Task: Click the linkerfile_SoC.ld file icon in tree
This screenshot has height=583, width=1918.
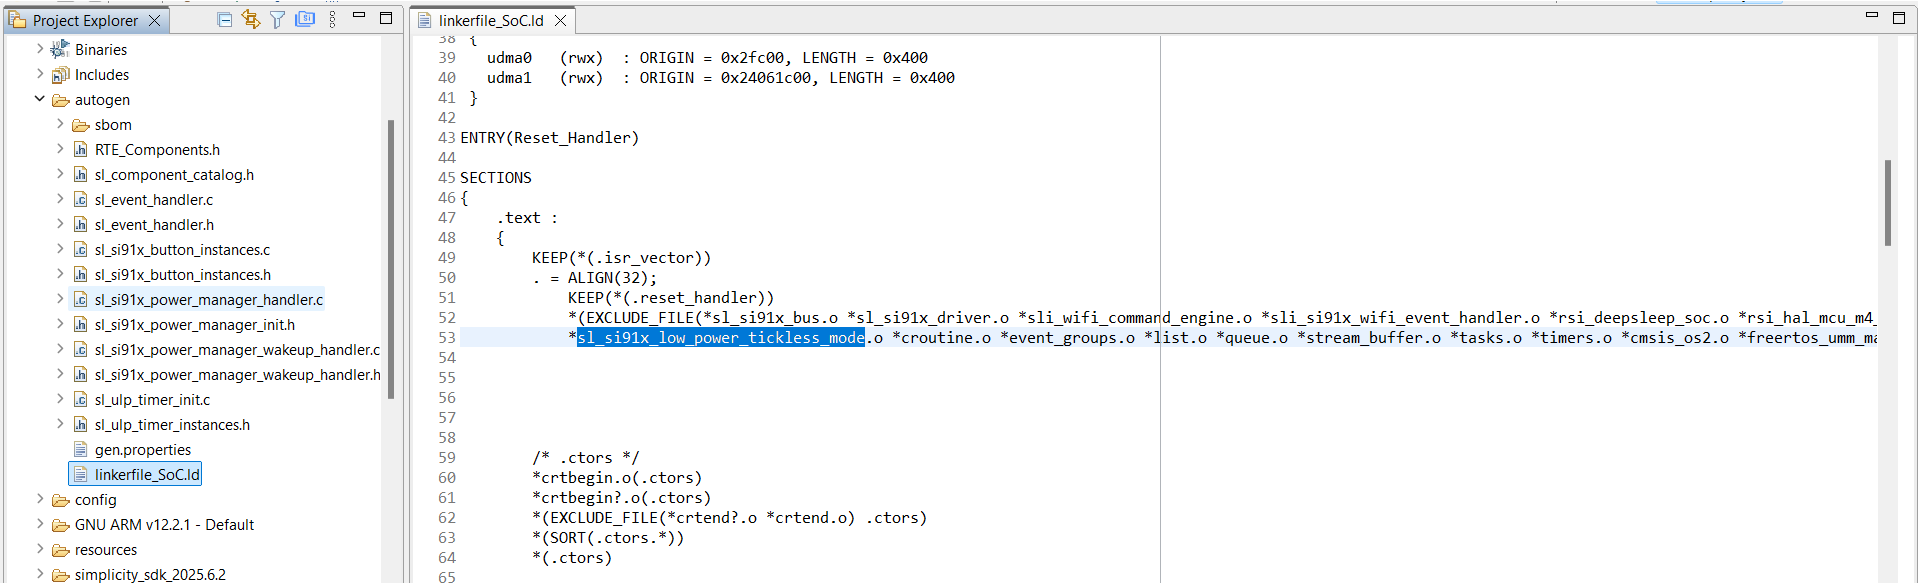Action: pyautogui.click(x=80, y=475)
